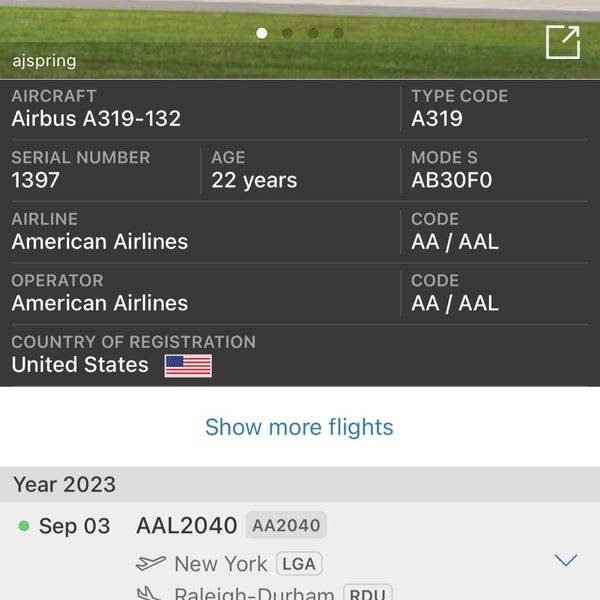Tap Show more flights link
The height and width of the screenshot is (600, 600).
(x=299, y=427)
